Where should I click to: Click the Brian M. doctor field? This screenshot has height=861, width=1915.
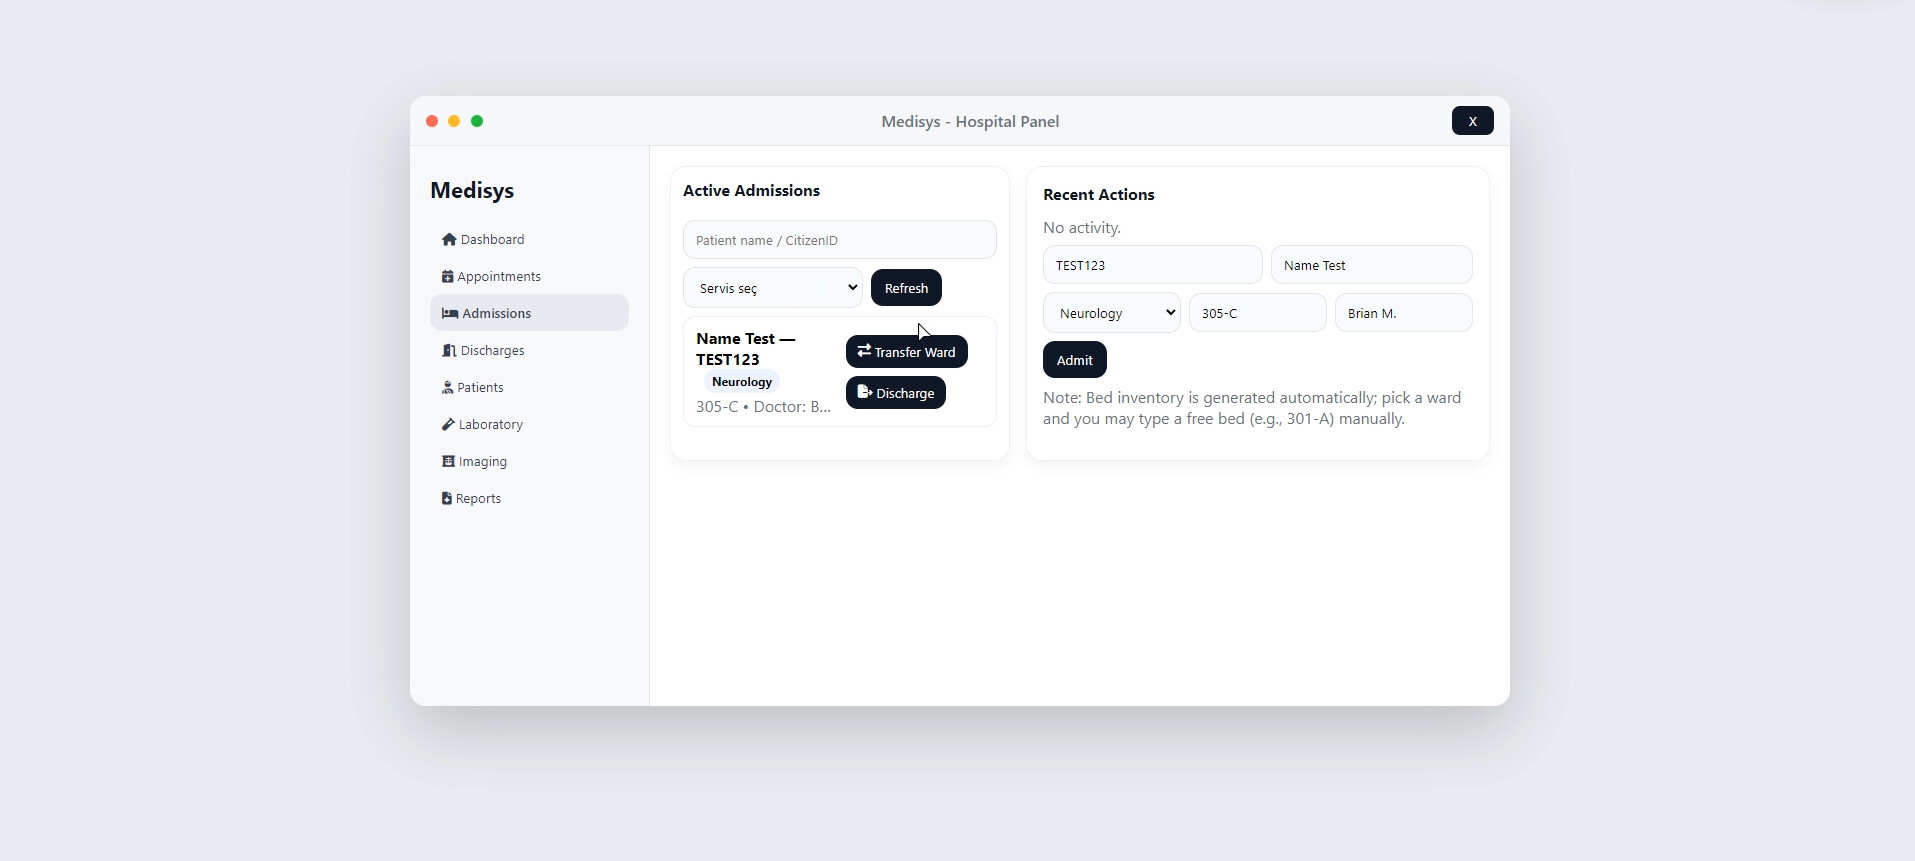[x=1404, y=313]
